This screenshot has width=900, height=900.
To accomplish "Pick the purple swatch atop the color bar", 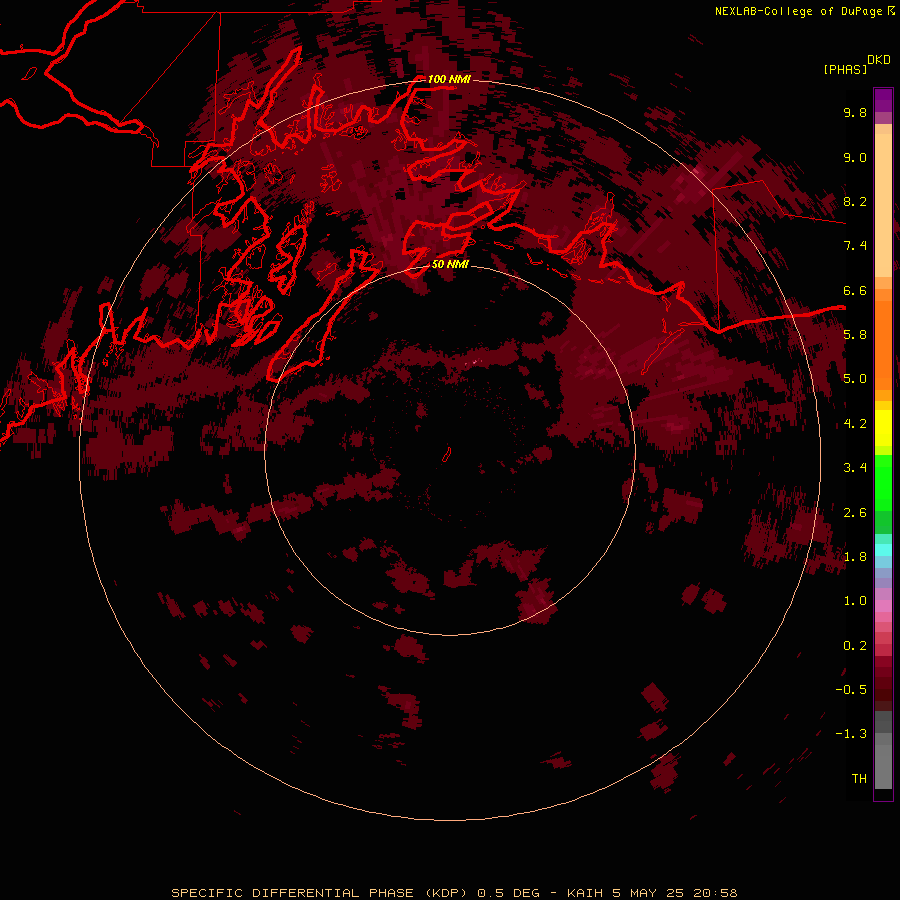I will coord(883,100).
